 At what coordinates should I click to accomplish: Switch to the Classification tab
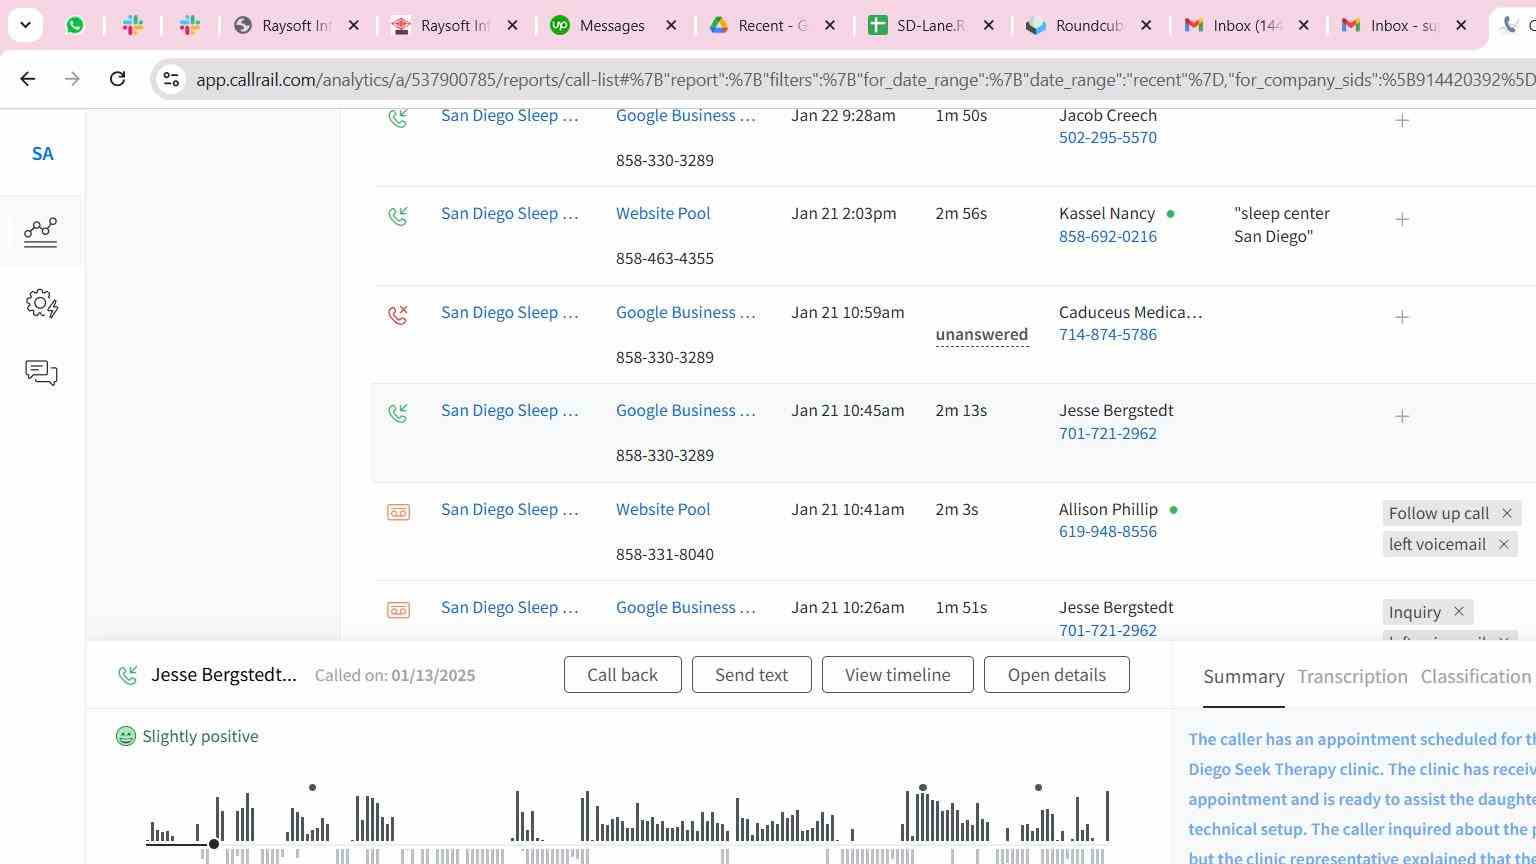1476,677
